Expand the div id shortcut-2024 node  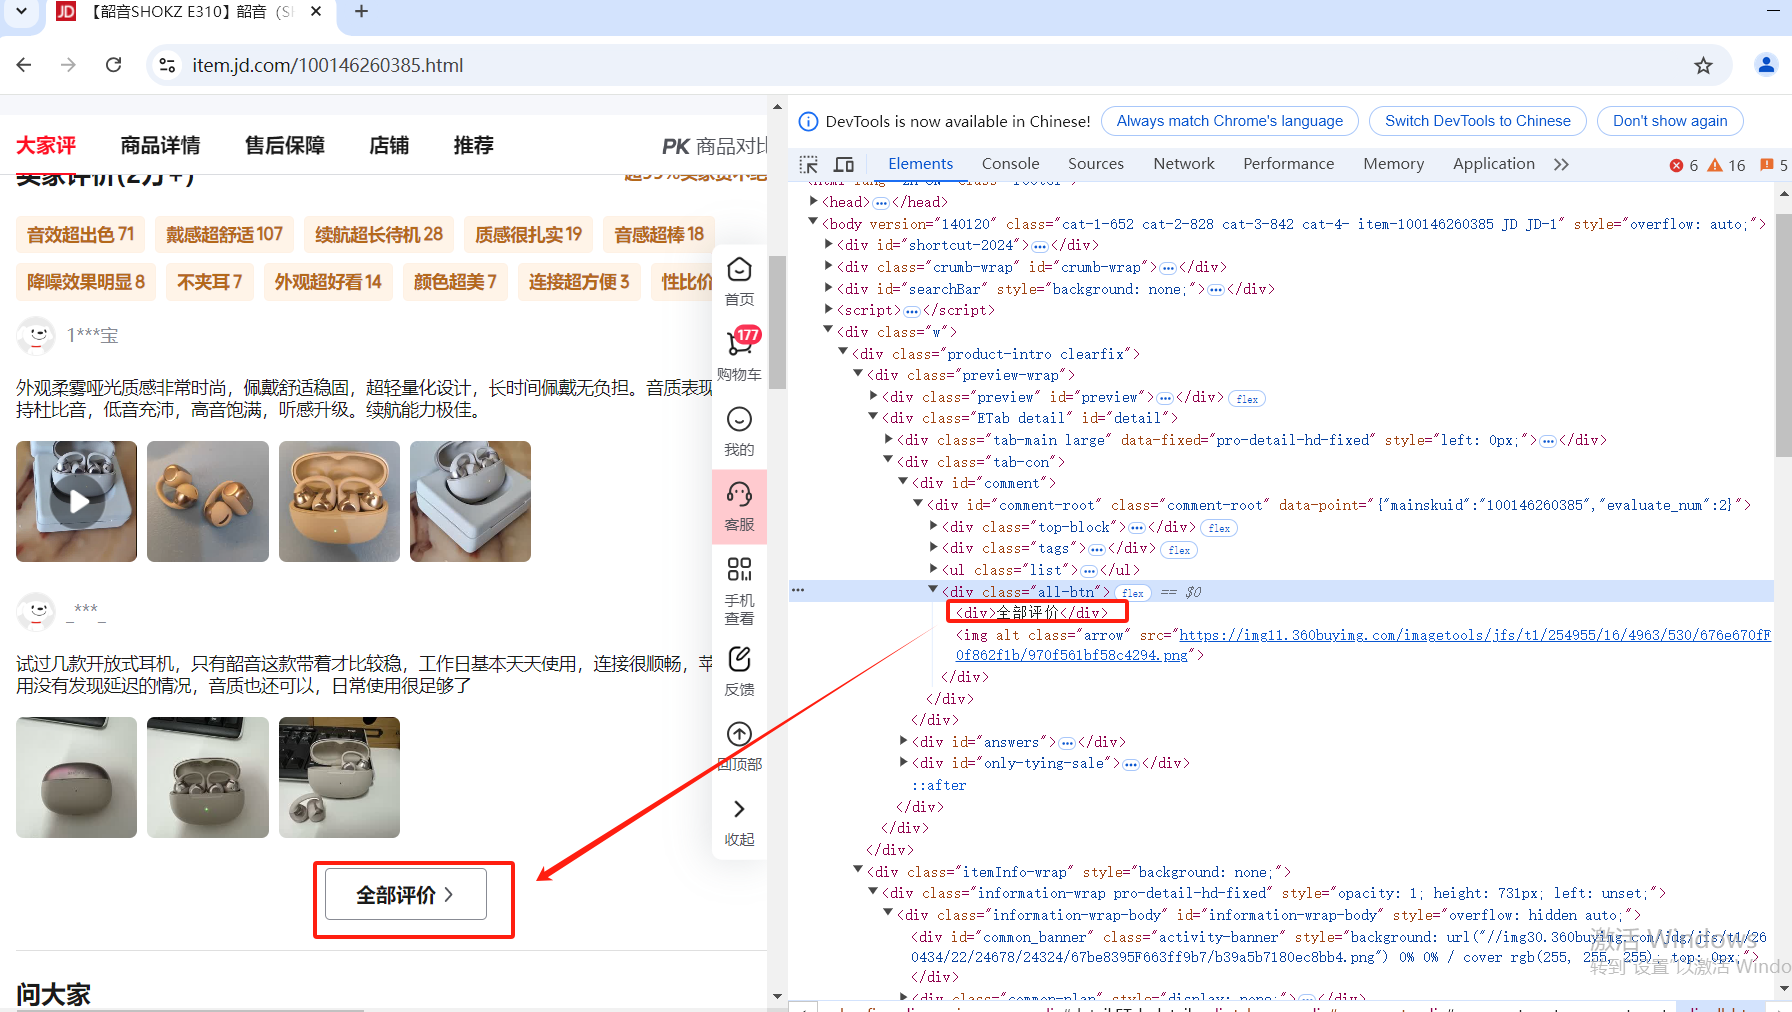pyautogui.click(x=828, y=245)
